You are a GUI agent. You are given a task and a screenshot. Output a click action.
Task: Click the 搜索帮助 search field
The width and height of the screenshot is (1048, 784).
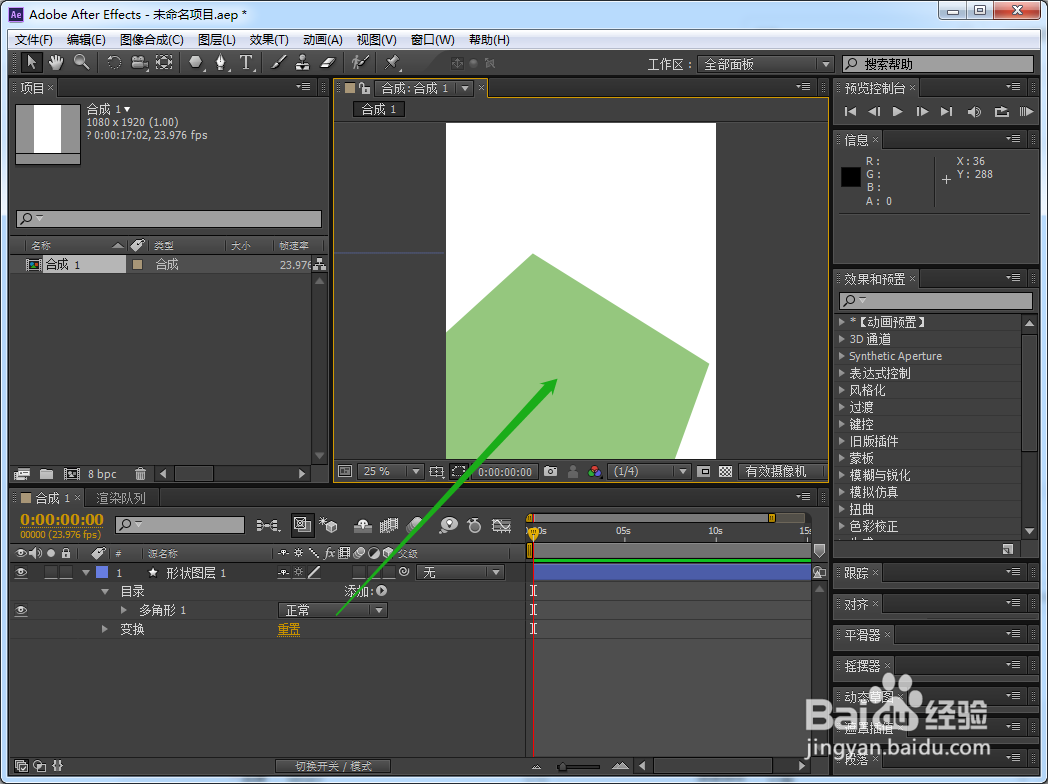click(938, 64)
